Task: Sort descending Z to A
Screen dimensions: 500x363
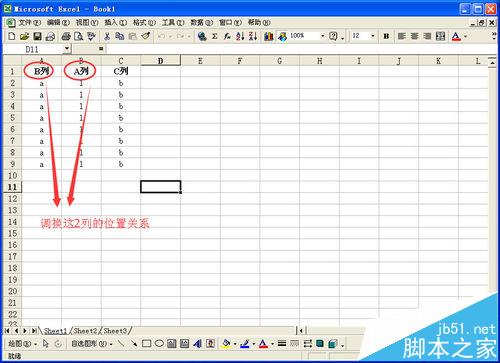Action: 253,36
